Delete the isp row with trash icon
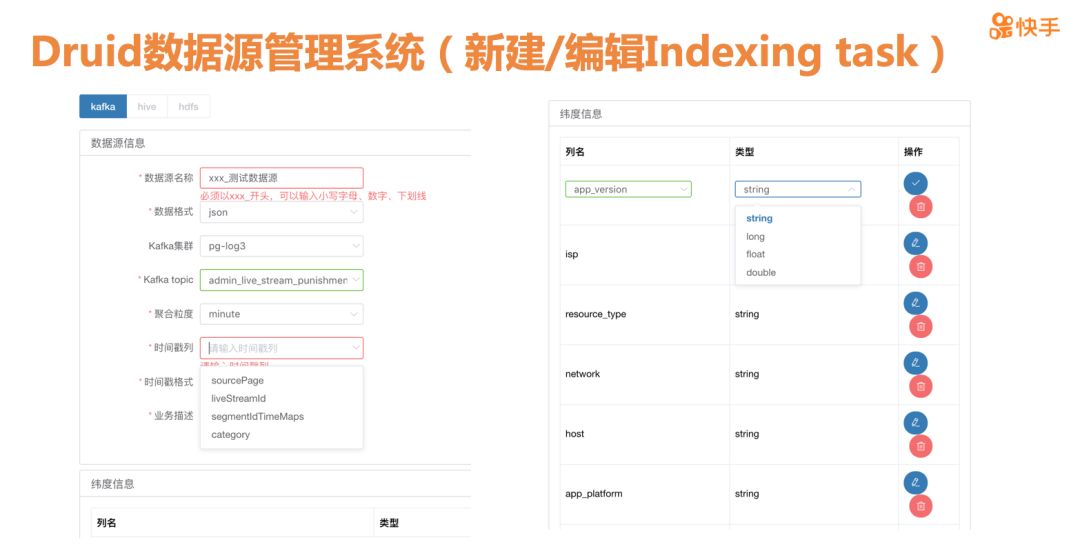 (921, 267)
